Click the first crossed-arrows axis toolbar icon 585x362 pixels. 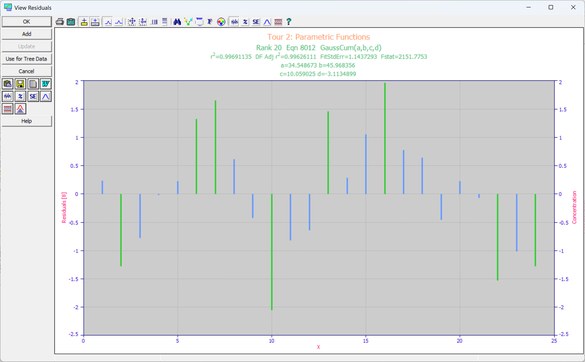tap(131, 22)
